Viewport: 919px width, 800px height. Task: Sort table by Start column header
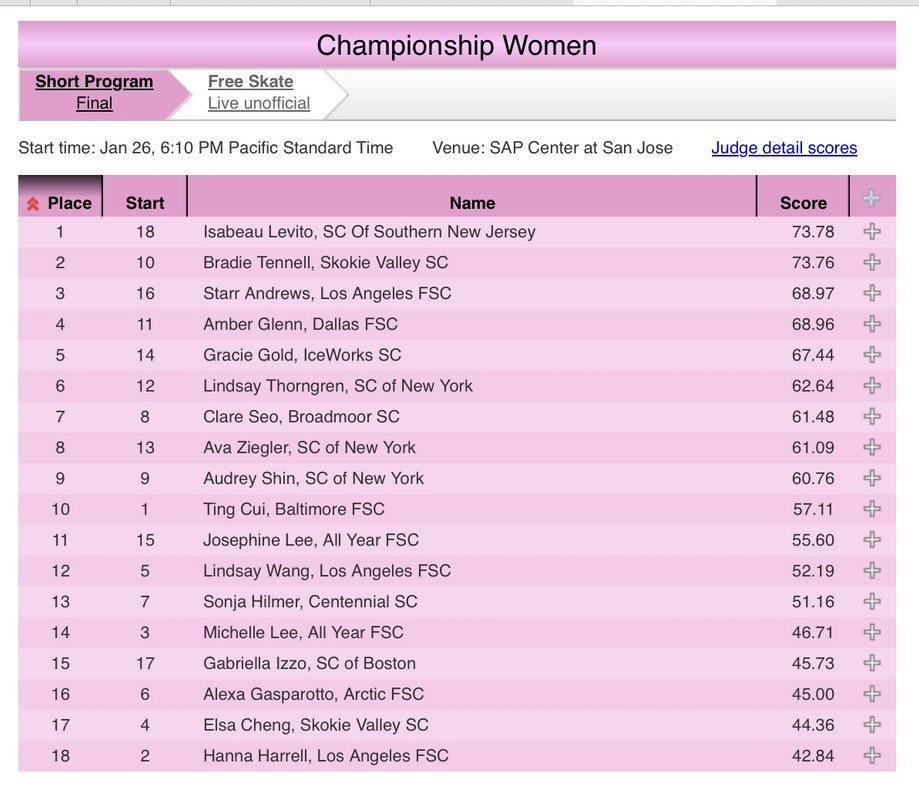click(145, 203)
